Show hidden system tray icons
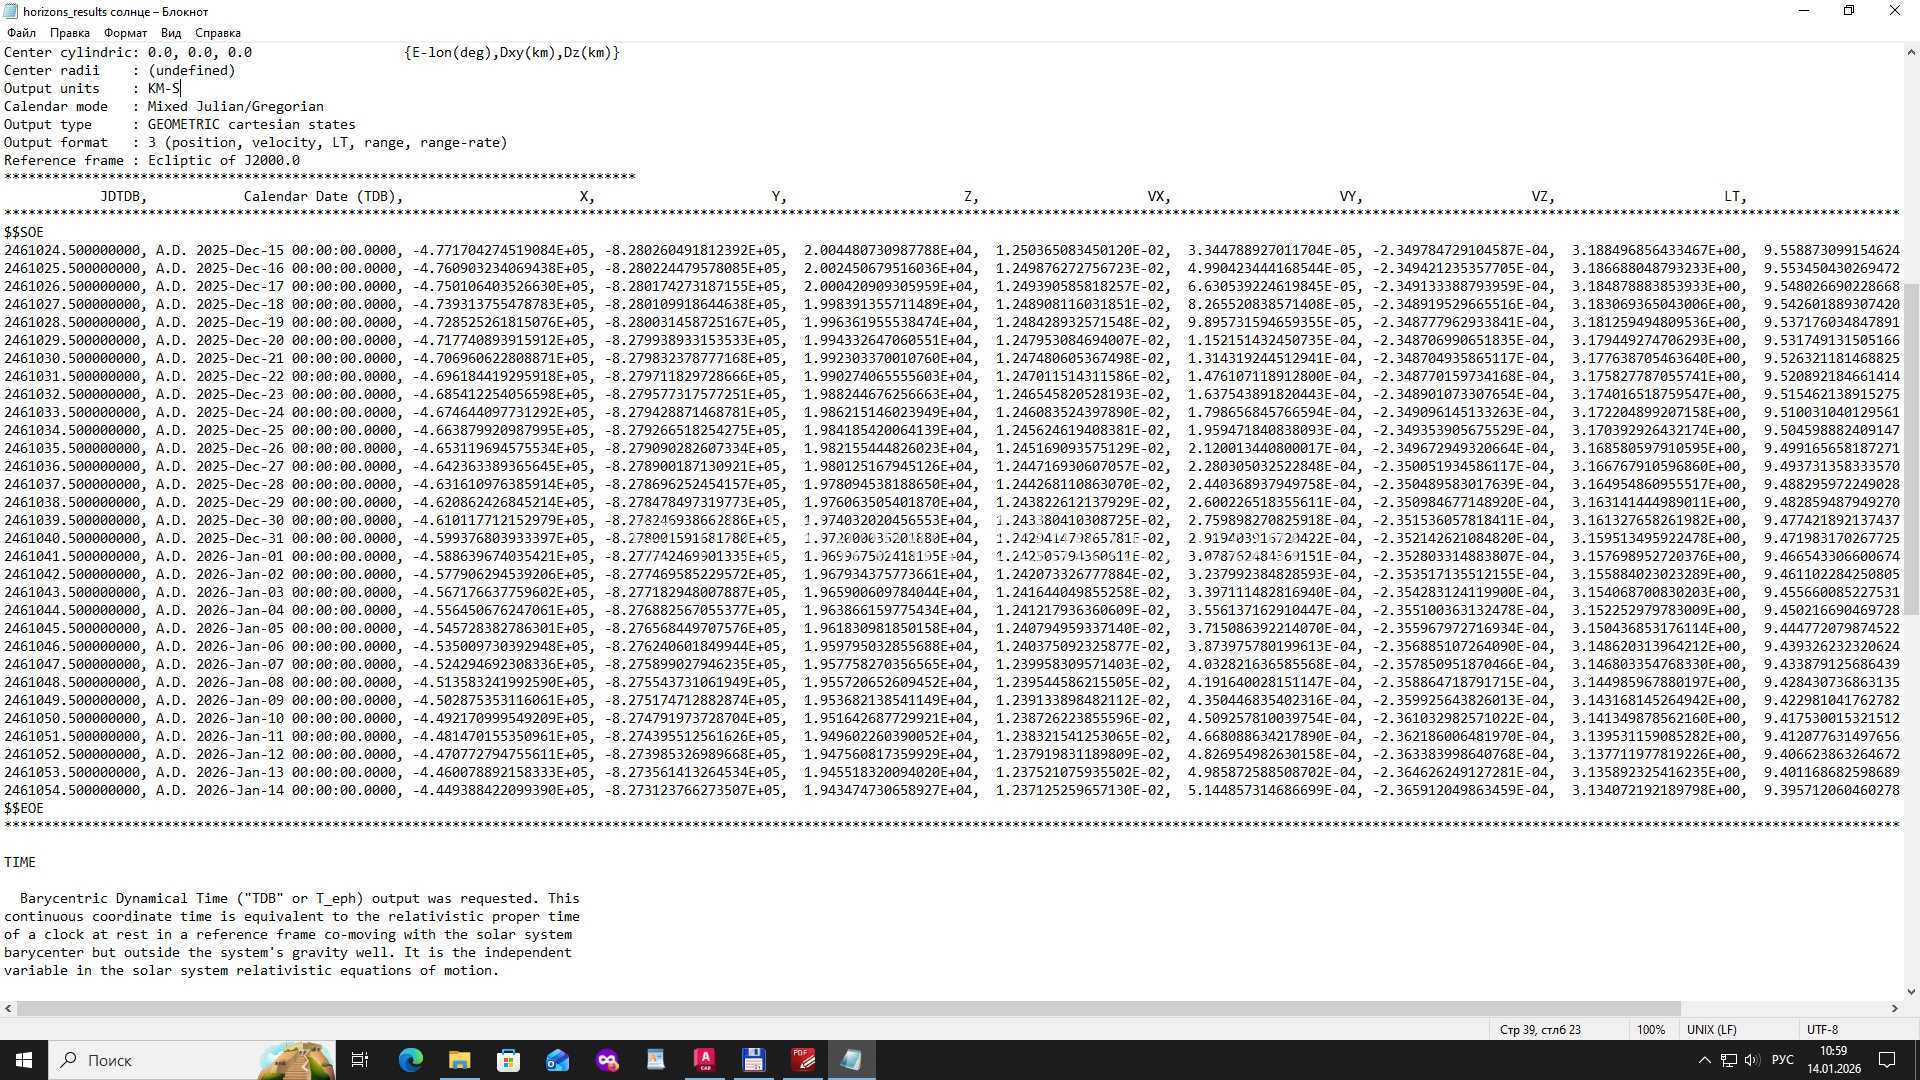The height and width of the screenshot is (1080, 1920). click(x=1704, y=1060)
